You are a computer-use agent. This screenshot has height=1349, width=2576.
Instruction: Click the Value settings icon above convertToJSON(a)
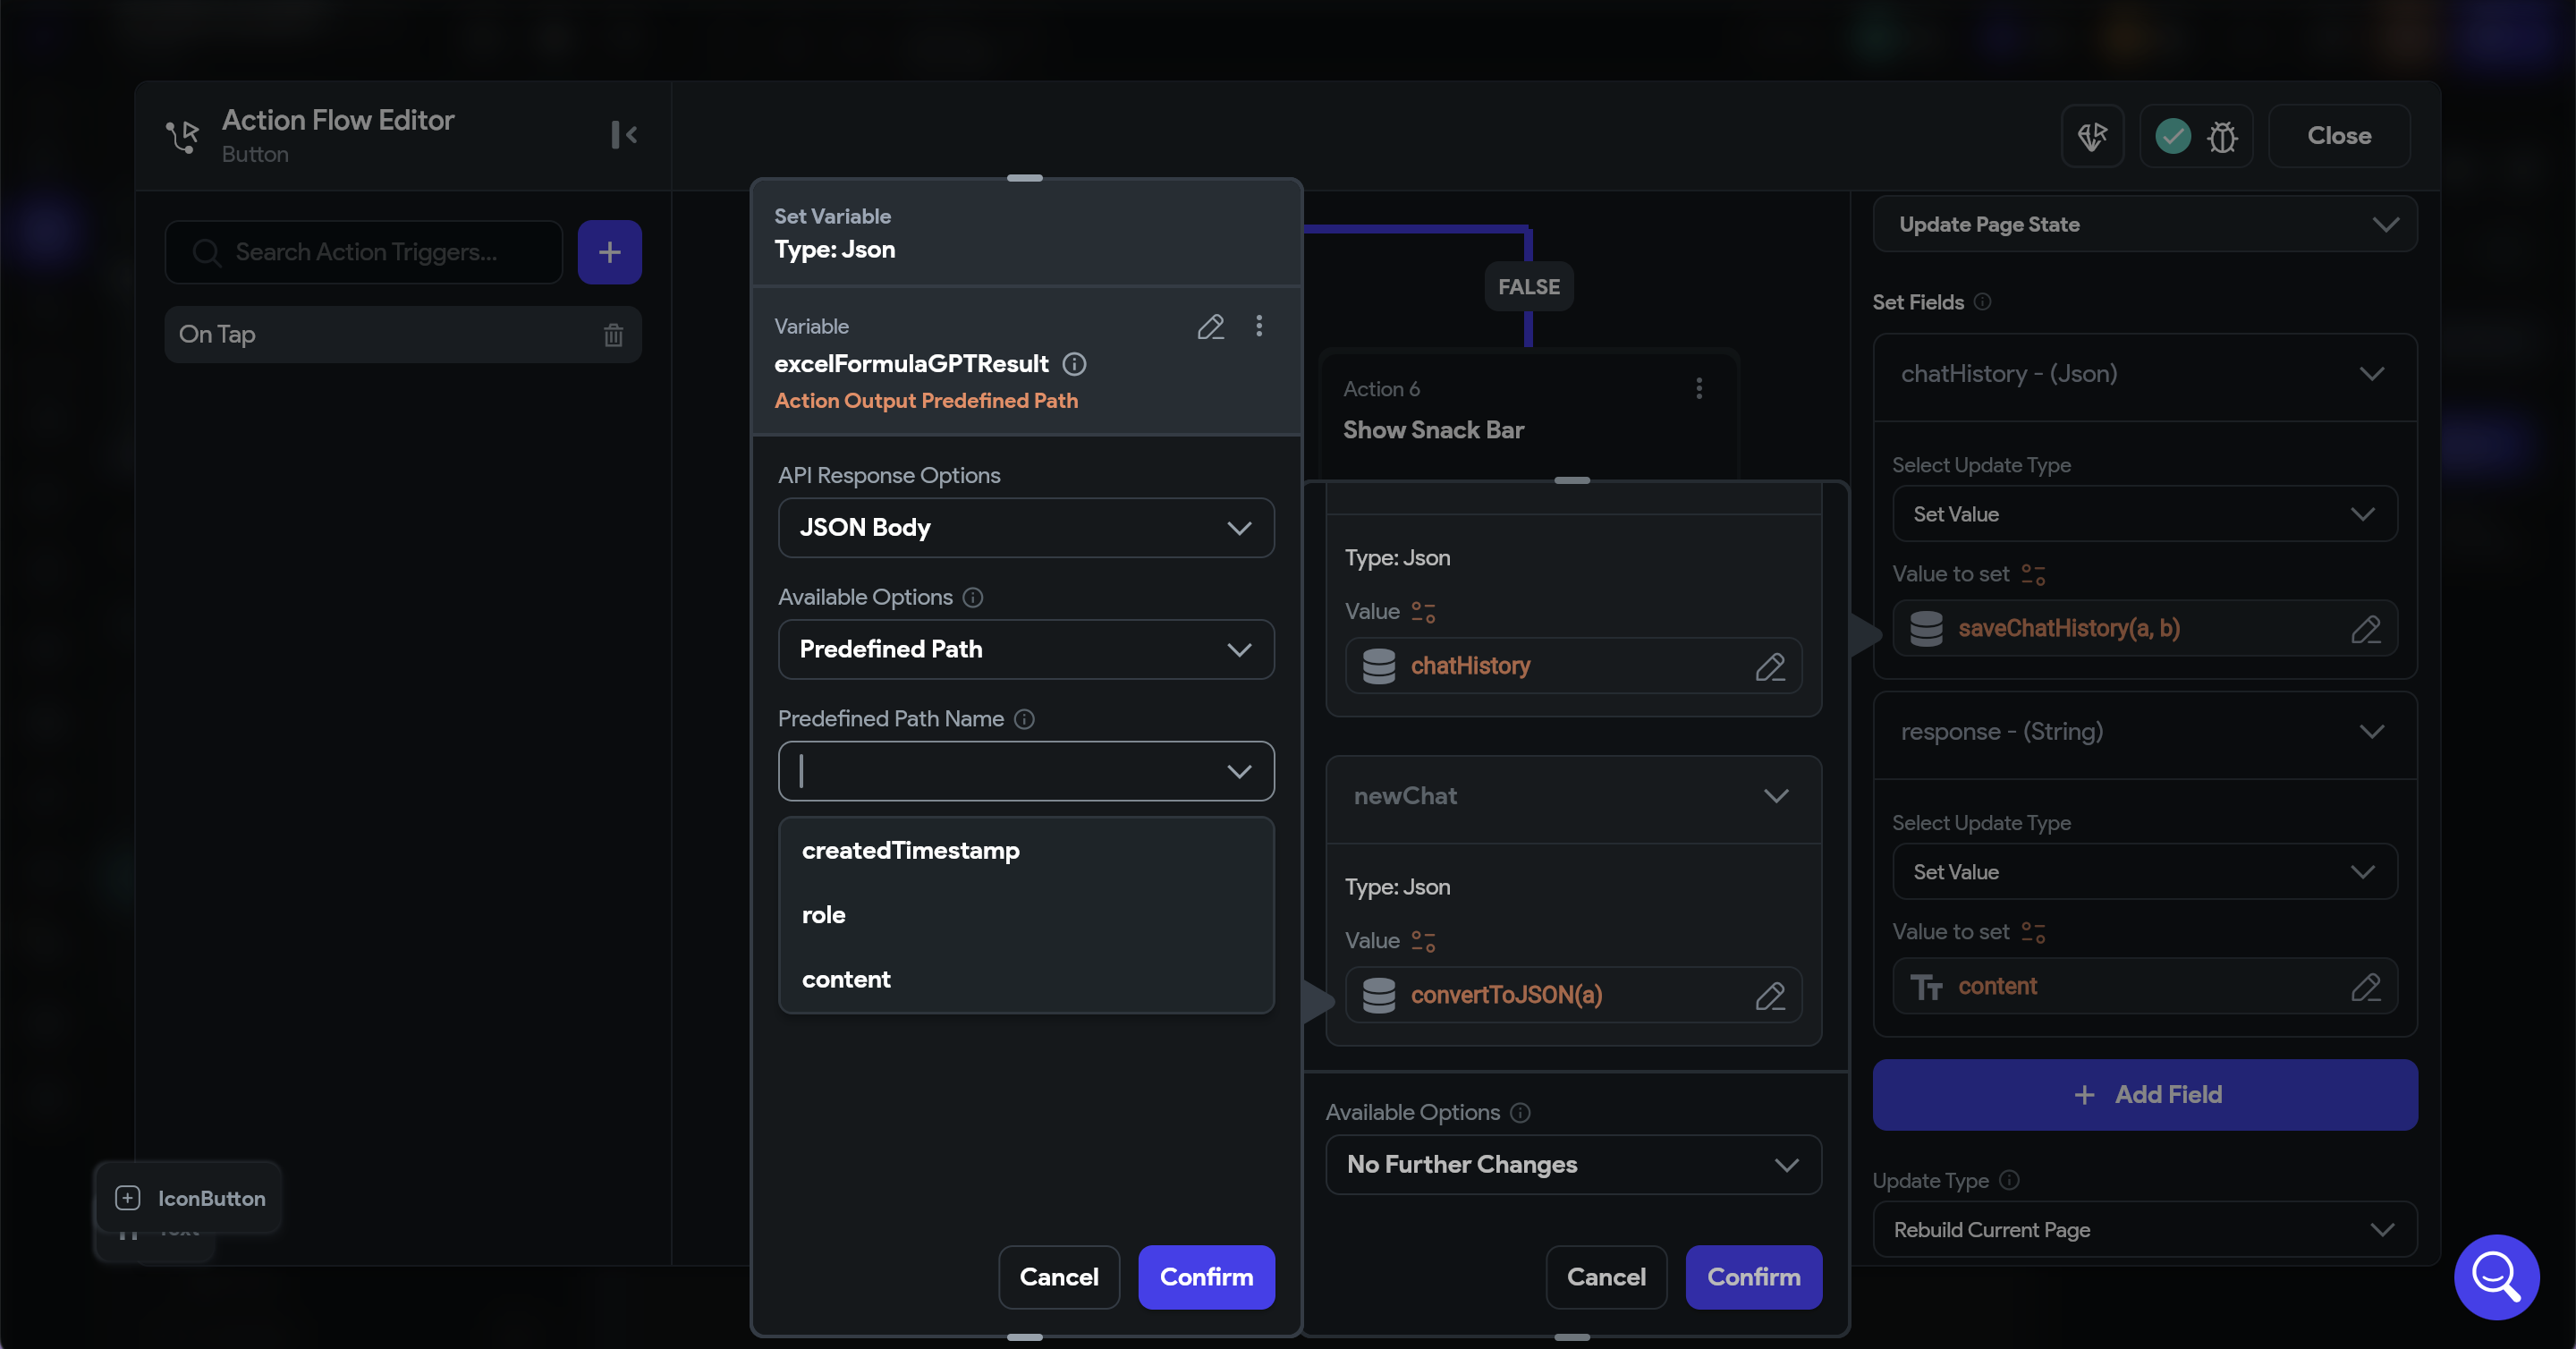[1423, 941]
